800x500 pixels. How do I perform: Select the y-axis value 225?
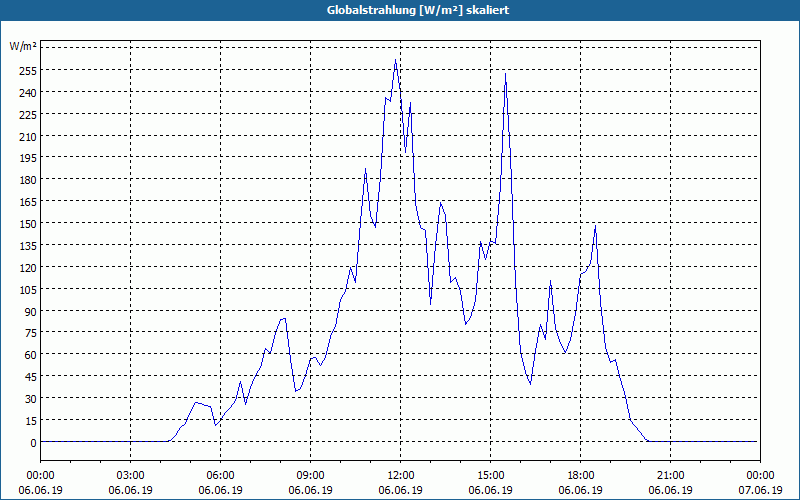pyautogui.click(x=28, y=114)
